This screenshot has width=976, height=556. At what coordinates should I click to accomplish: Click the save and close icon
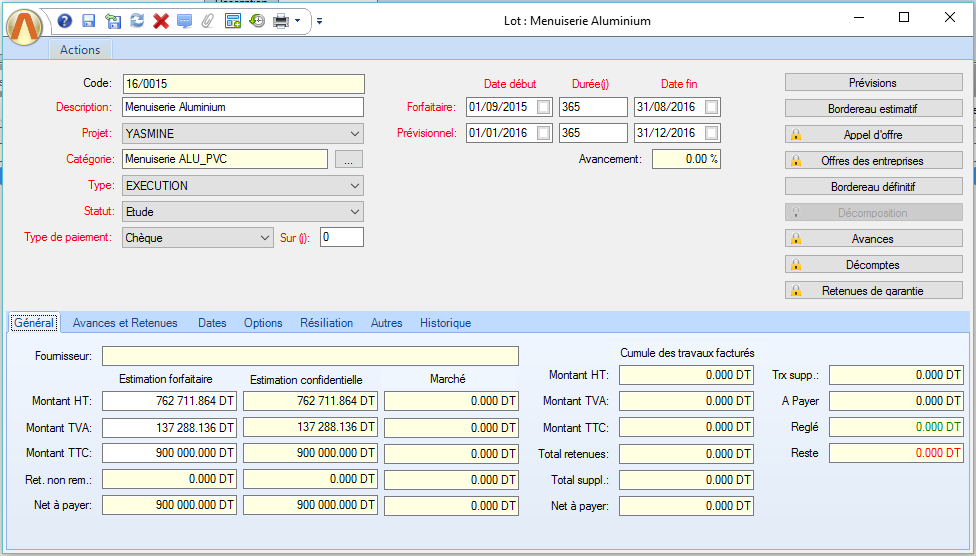[x=112, y=21]
